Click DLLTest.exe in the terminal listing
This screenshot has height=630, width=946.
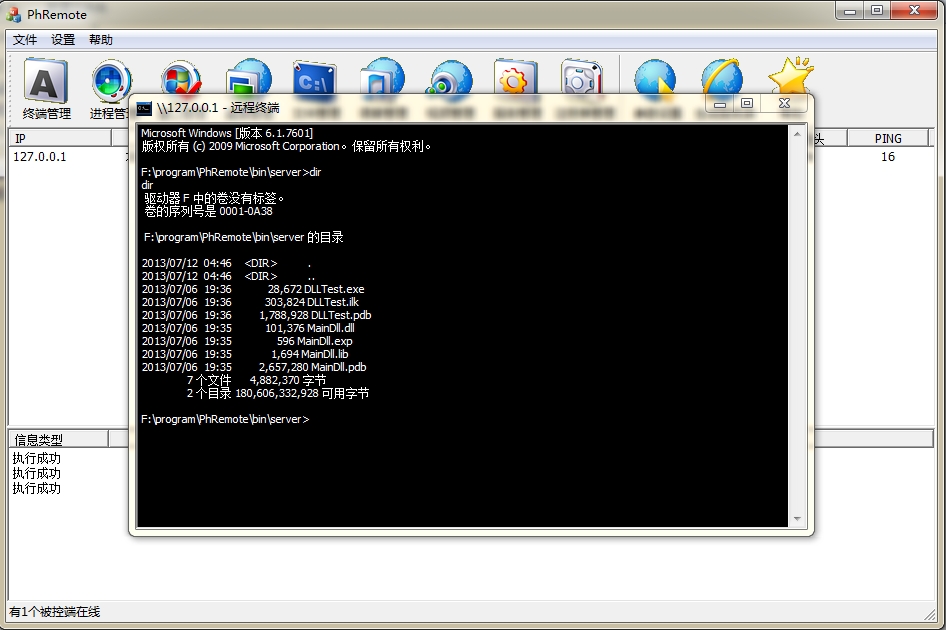[x=334, y=289]
